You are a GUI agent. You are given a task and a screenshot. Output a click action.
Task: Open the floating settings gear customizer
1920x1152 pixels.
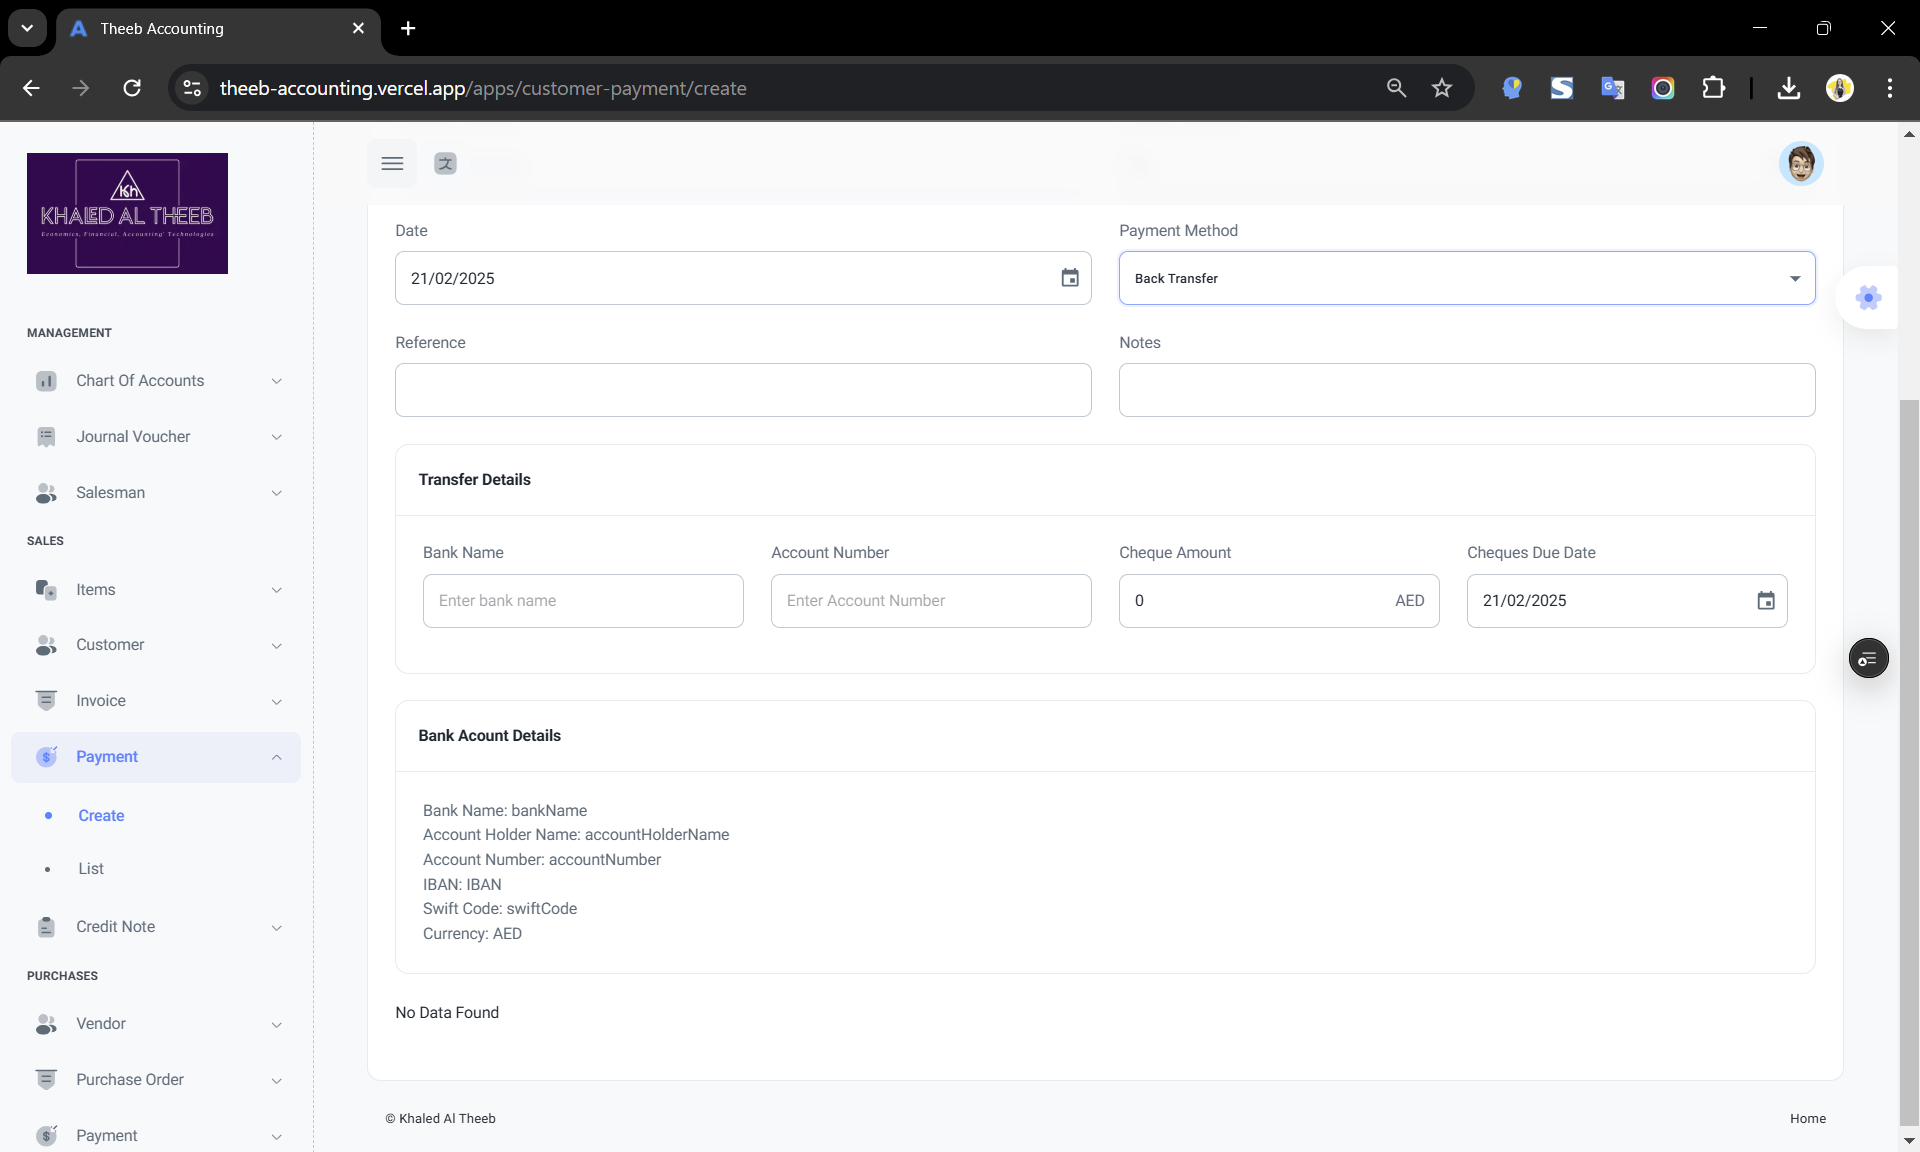pyautogui.click(x=1868, y=297)
